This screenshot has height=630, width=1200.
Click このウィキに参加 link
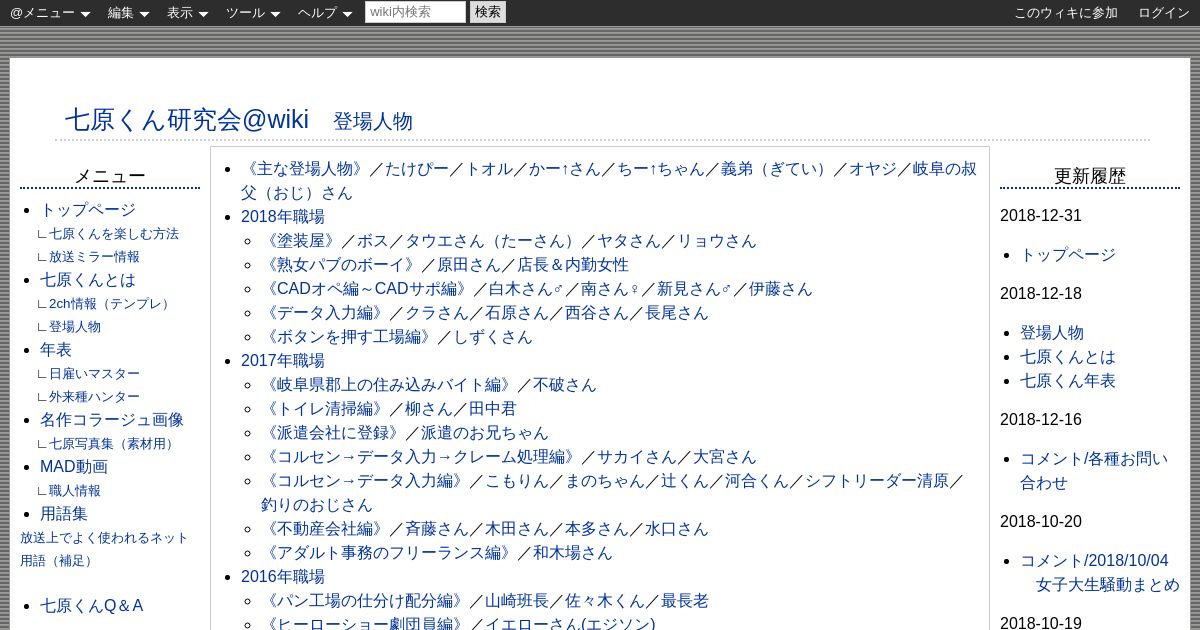click(1066, 13)
